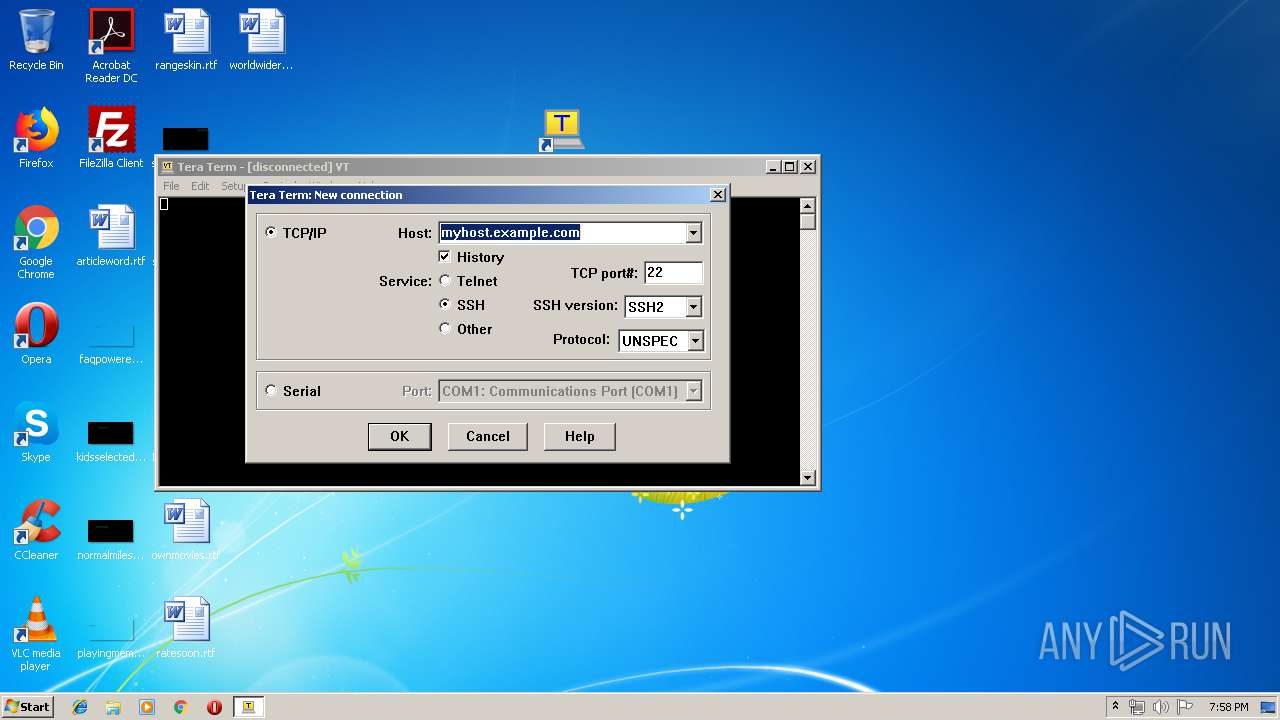Select the Recycle Bin desktop icon

(36, 40)
